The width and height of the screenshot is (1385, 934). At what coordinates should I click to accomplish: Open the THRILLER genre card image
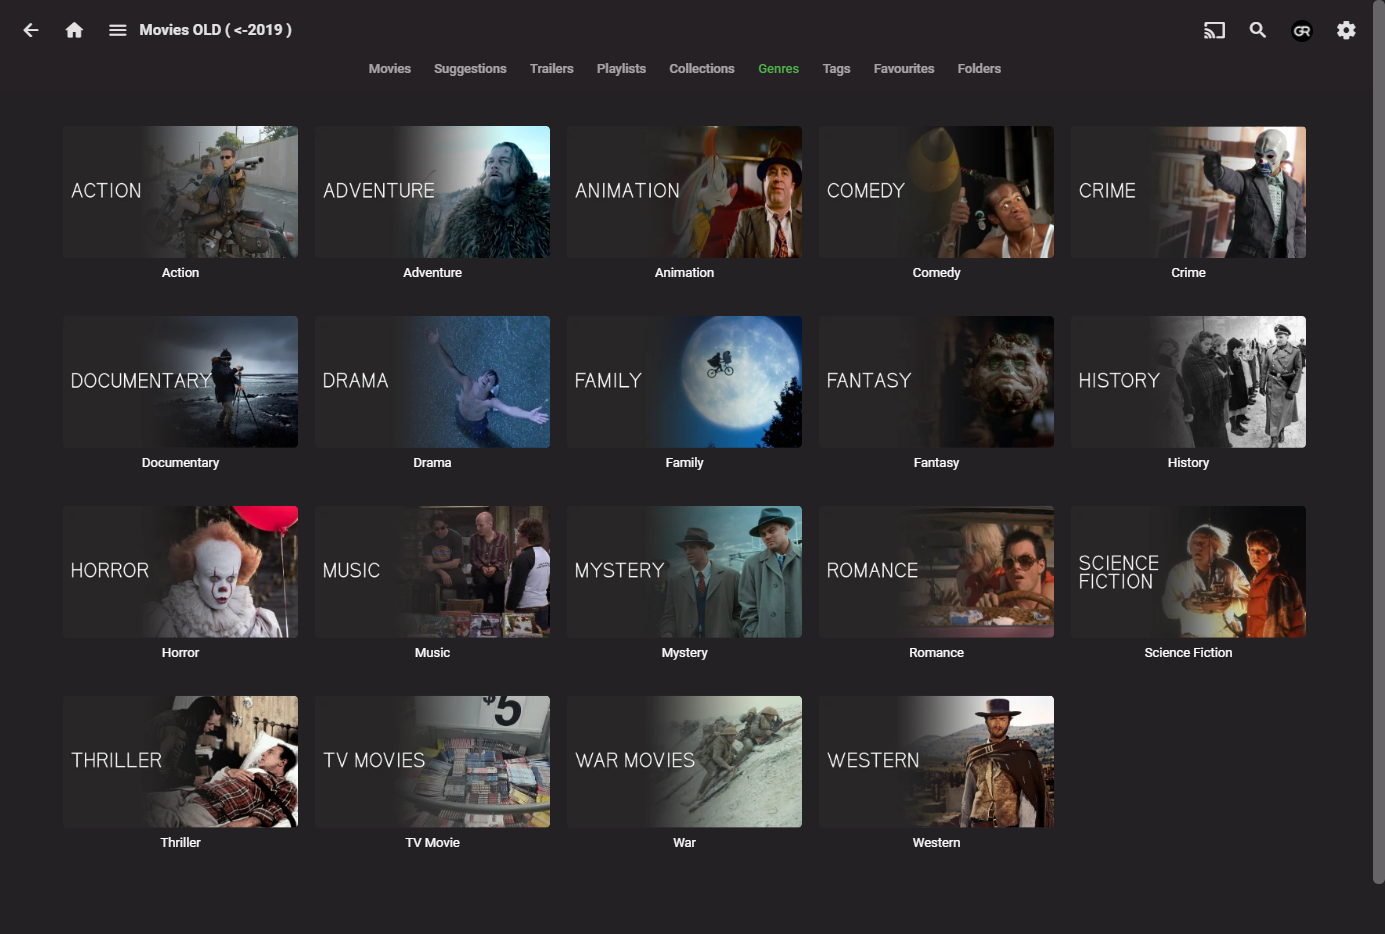tap(180, 762)
